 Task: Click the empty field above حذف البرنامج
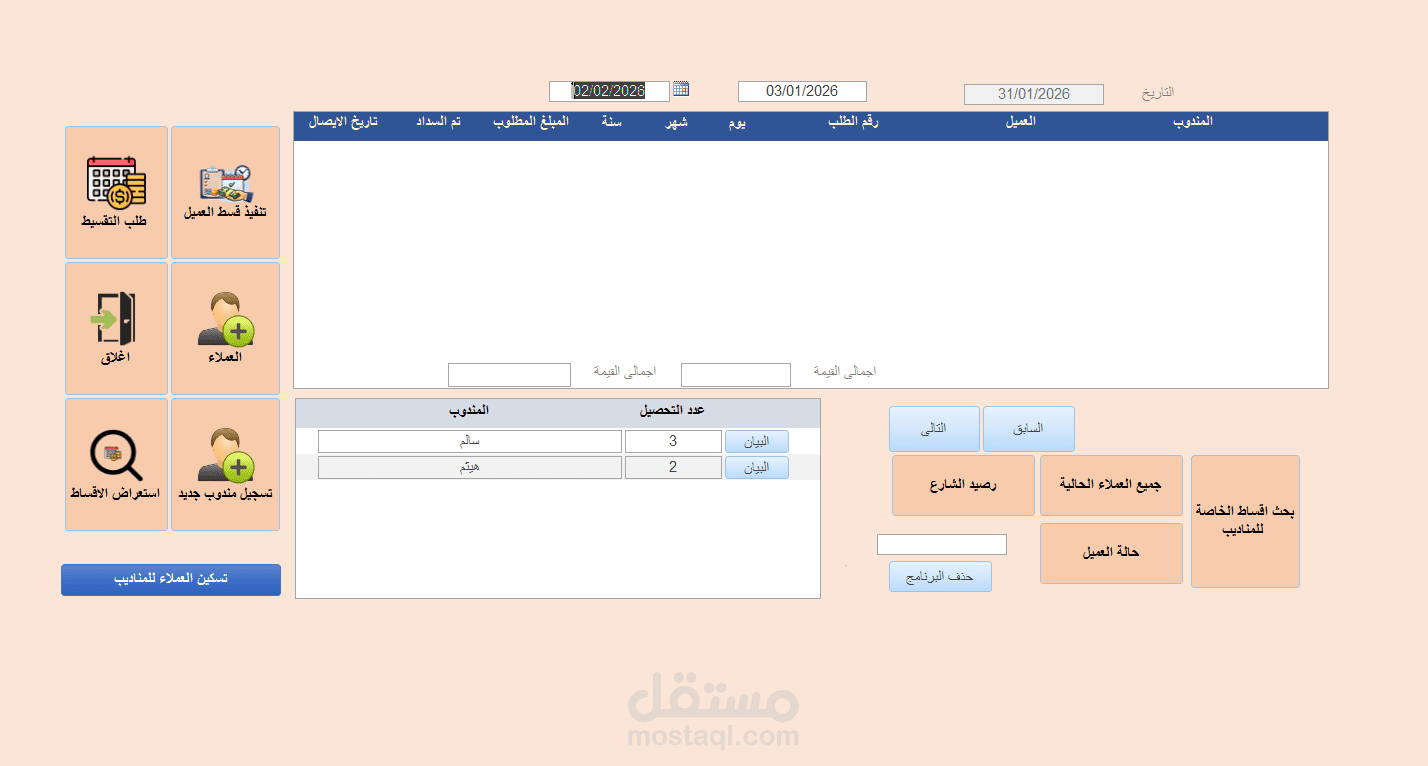(x=942, y=544)
